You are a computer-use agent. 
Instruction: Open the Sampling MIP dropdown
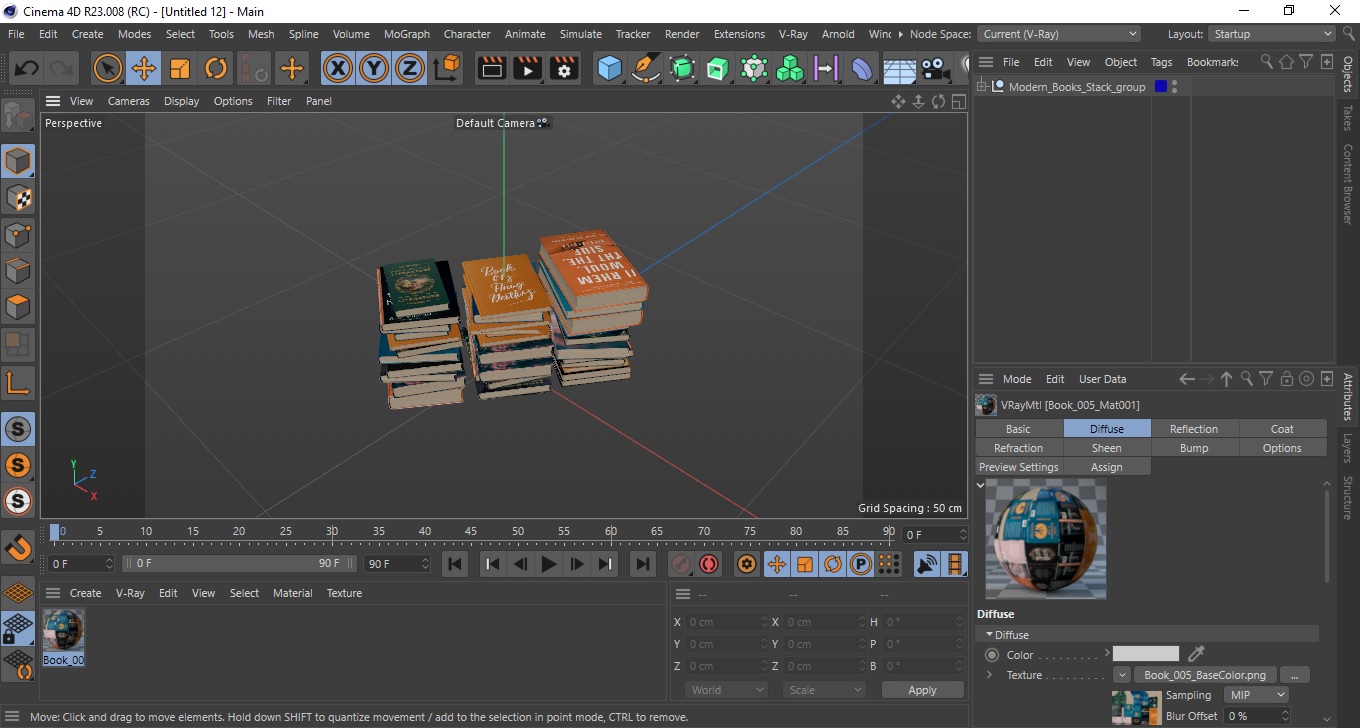pos(1256,695)
